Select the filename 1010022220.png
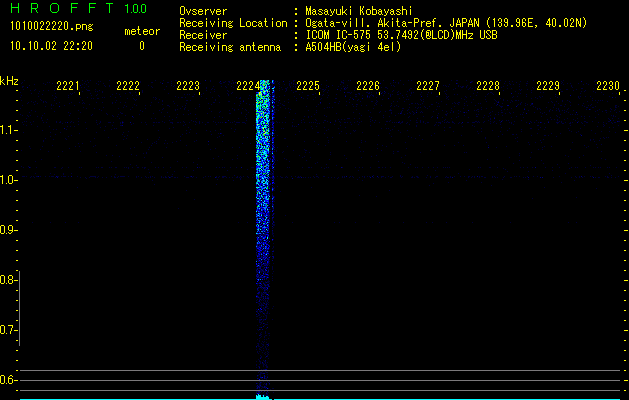629x400 pixels. [x=52, y=26]
